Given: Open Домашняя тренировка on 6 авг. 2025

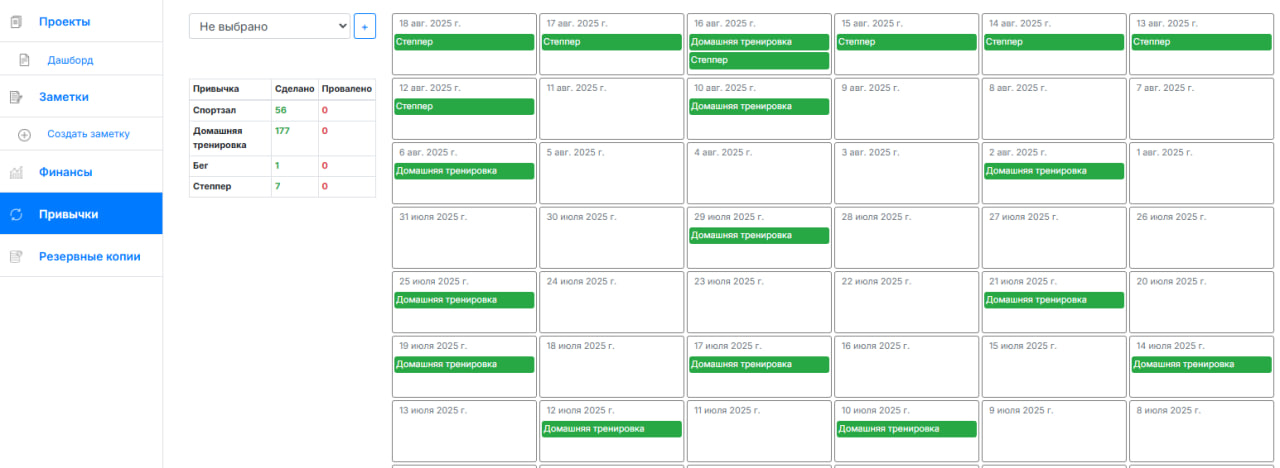Looking at the screenshot, I should pyautogui.click(x=464, y=171).
